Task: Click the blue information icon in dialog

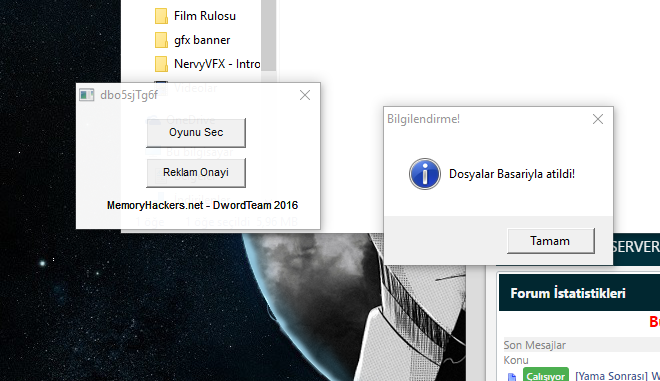Action: pos(425,174)
